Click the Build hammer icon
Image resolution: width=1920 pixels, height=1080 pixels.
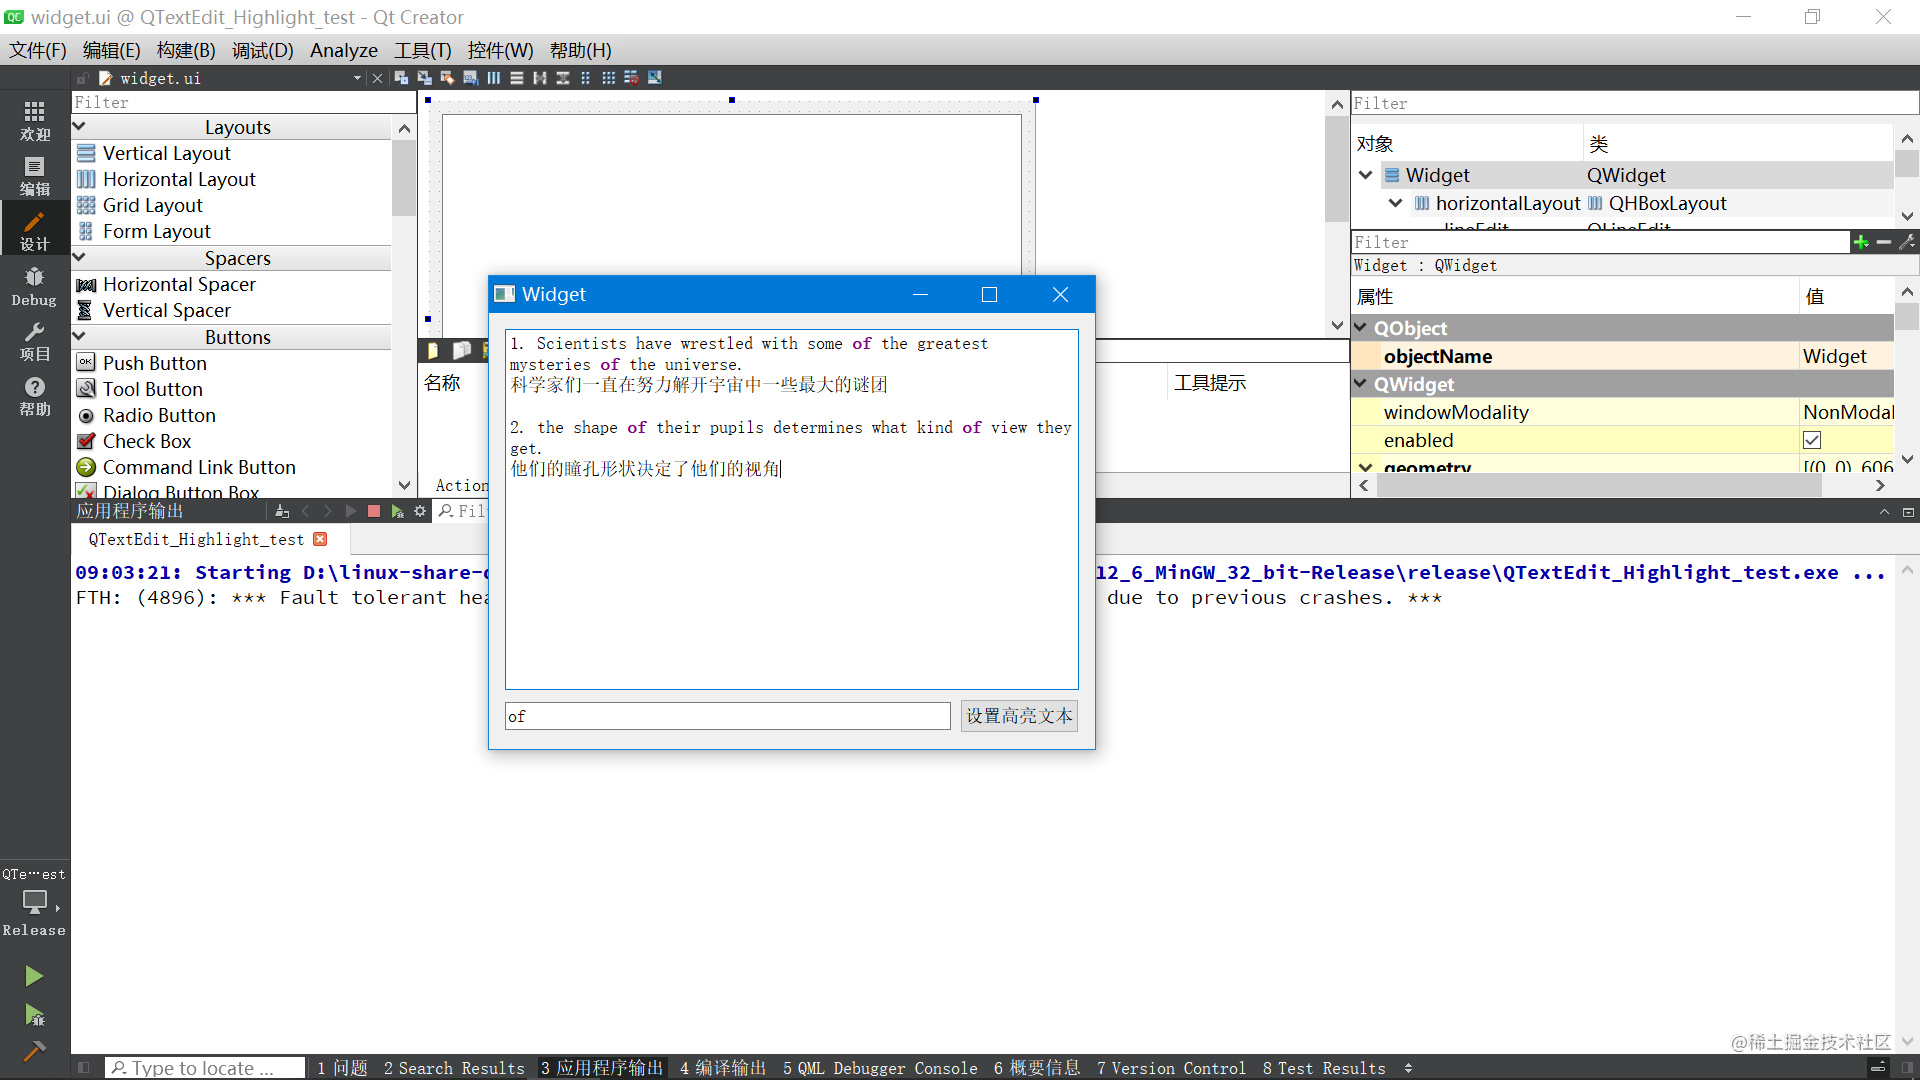(34, 1050)
